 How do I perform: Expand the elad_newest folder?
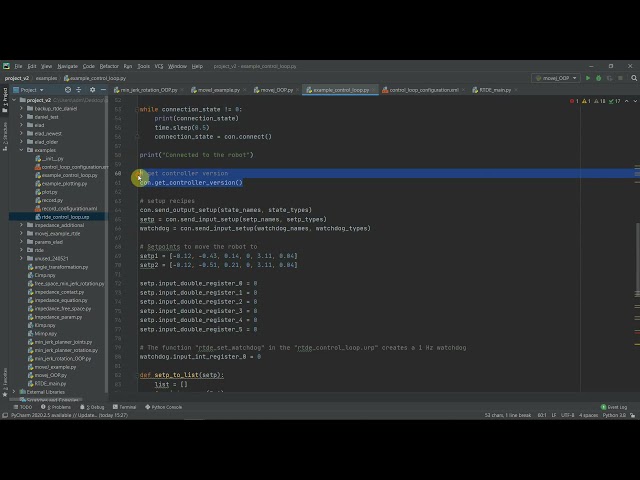tap(22, 133)
